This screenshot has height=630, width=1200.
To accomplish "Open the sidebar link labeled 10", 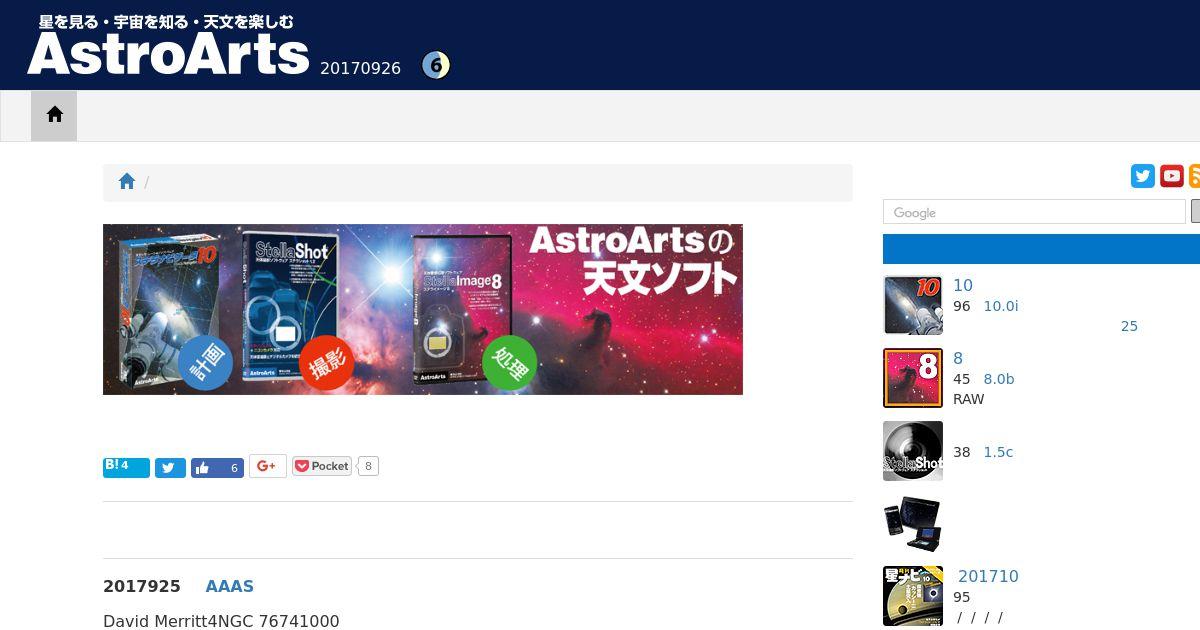I will 963,286.
